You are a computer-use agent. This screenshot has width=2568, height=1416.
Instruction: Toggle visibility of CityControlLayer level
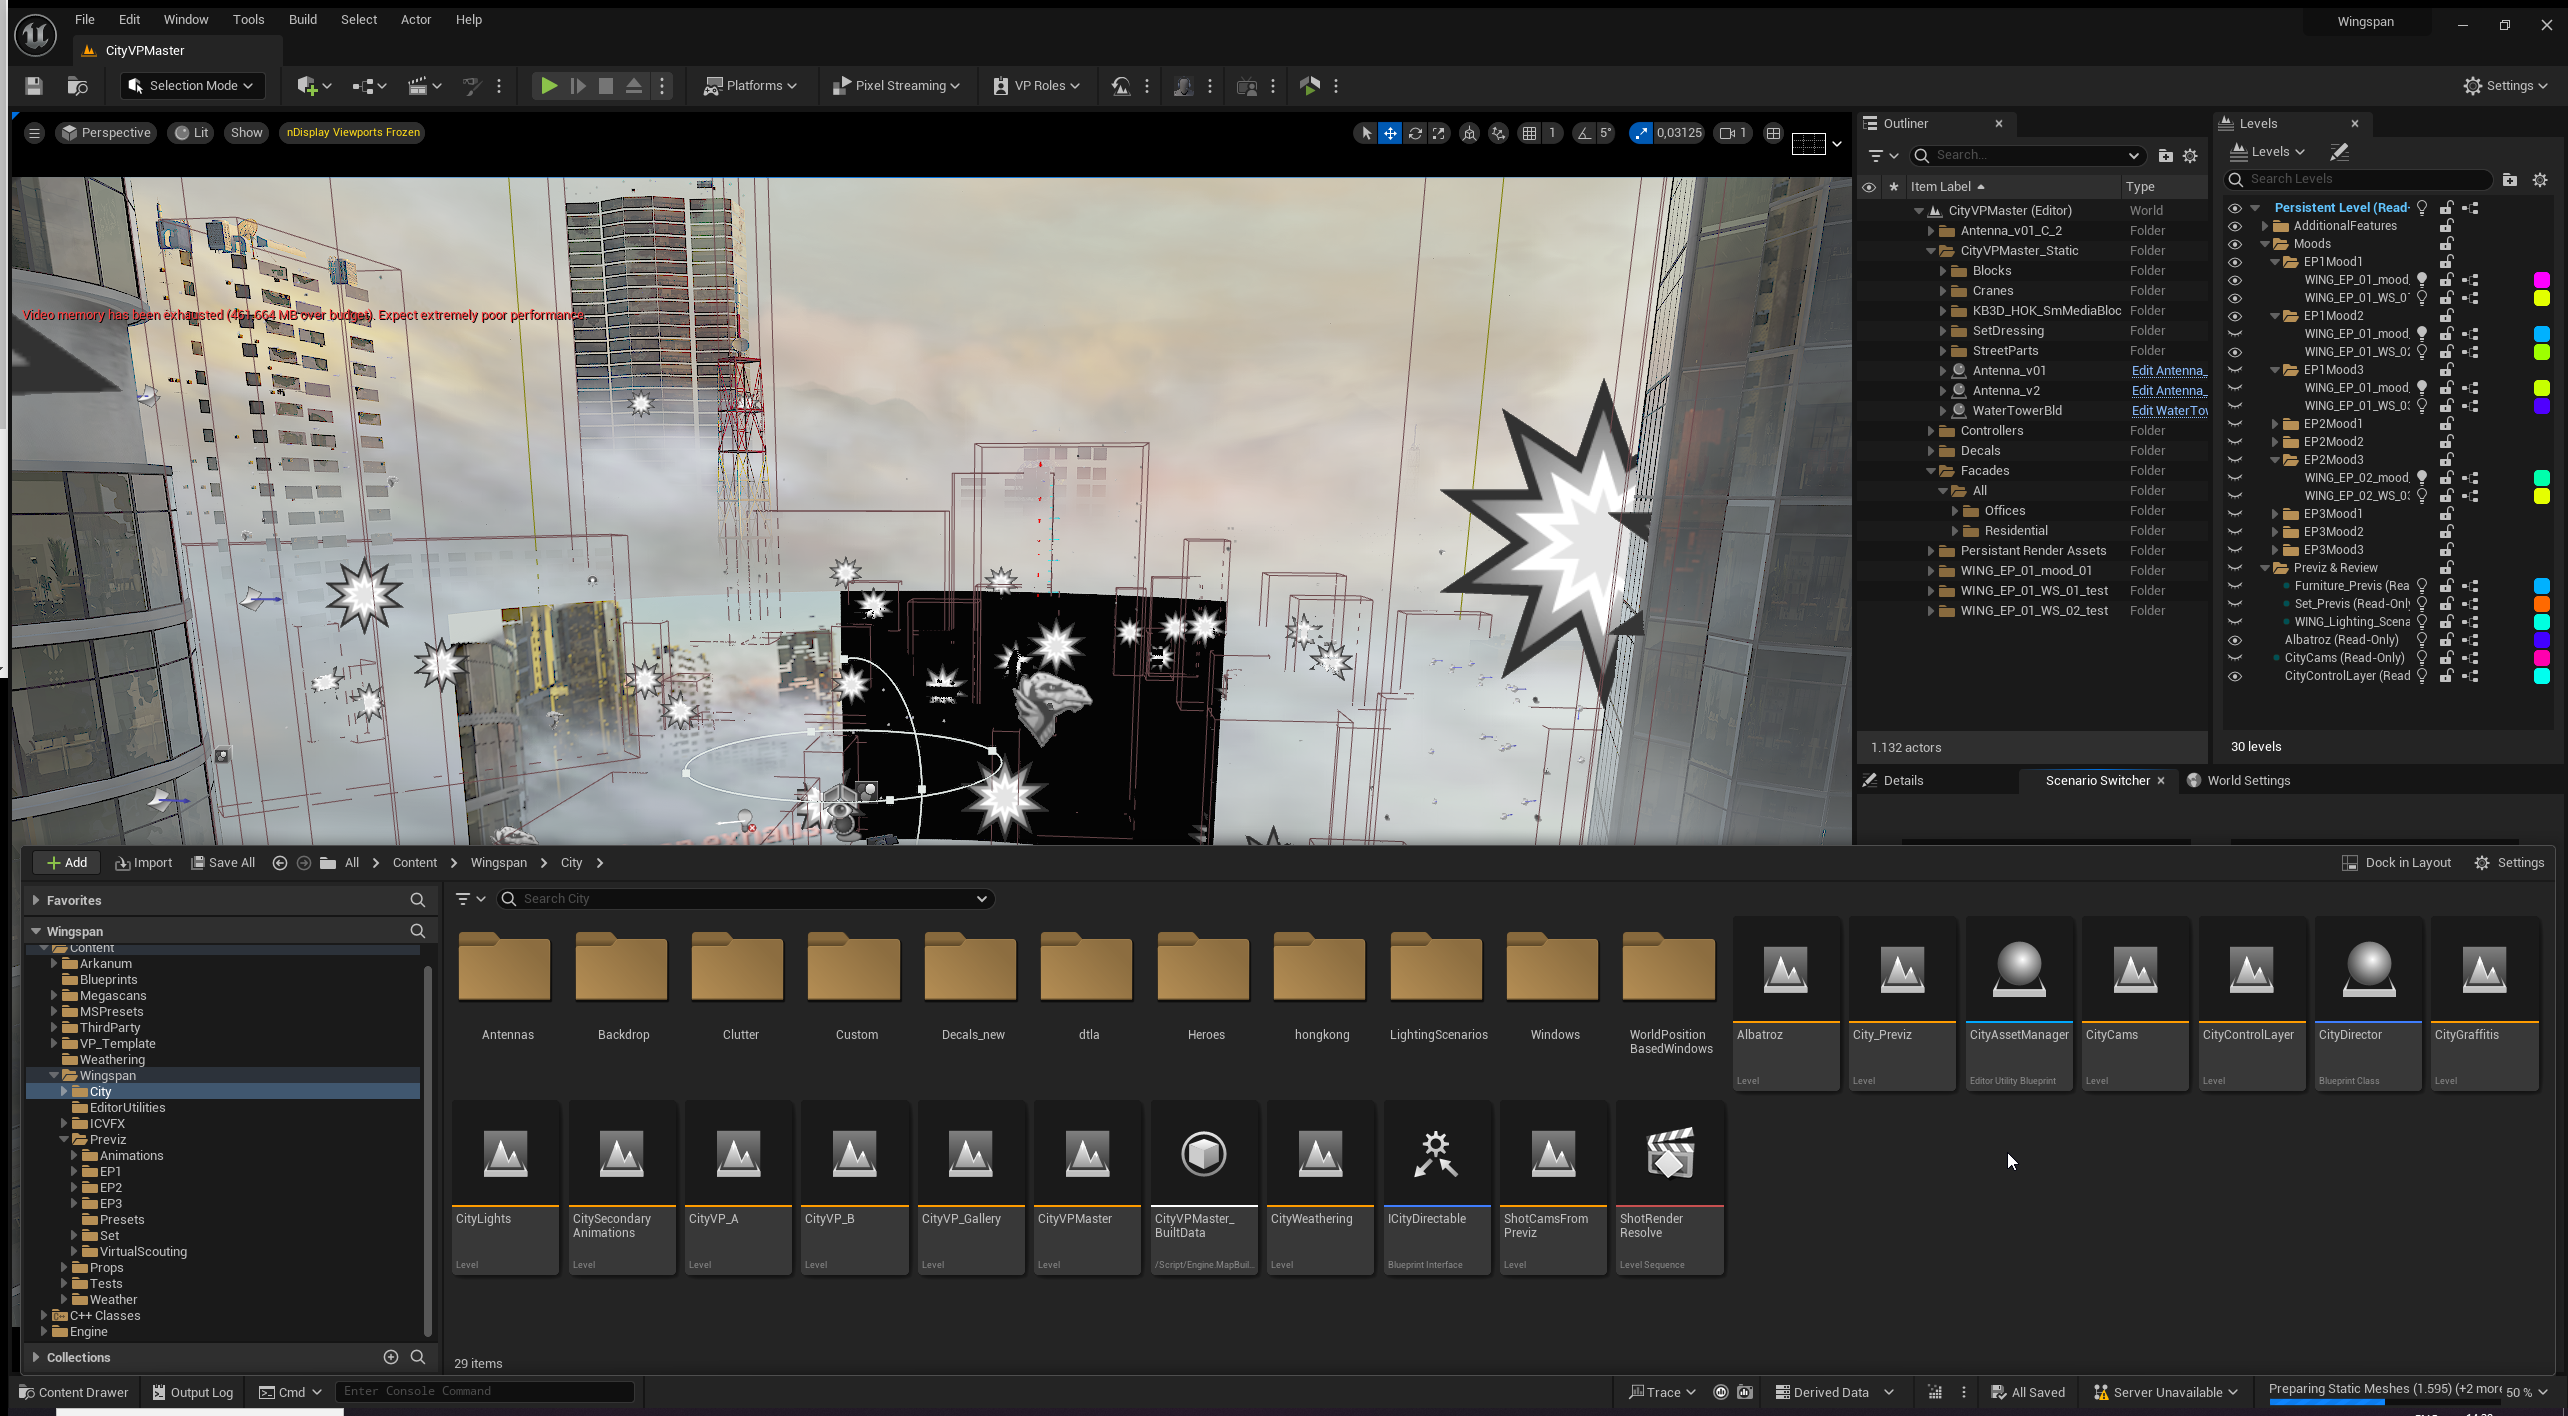coord(2234,676)
